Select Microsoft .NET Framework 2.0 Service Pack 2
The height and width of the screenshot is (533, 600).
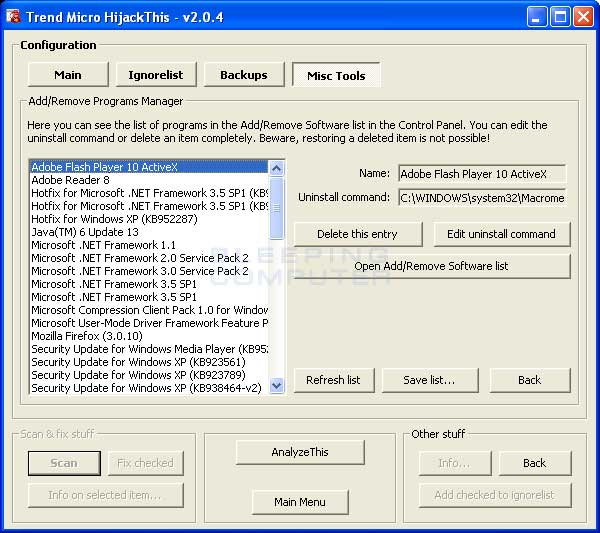149,258
